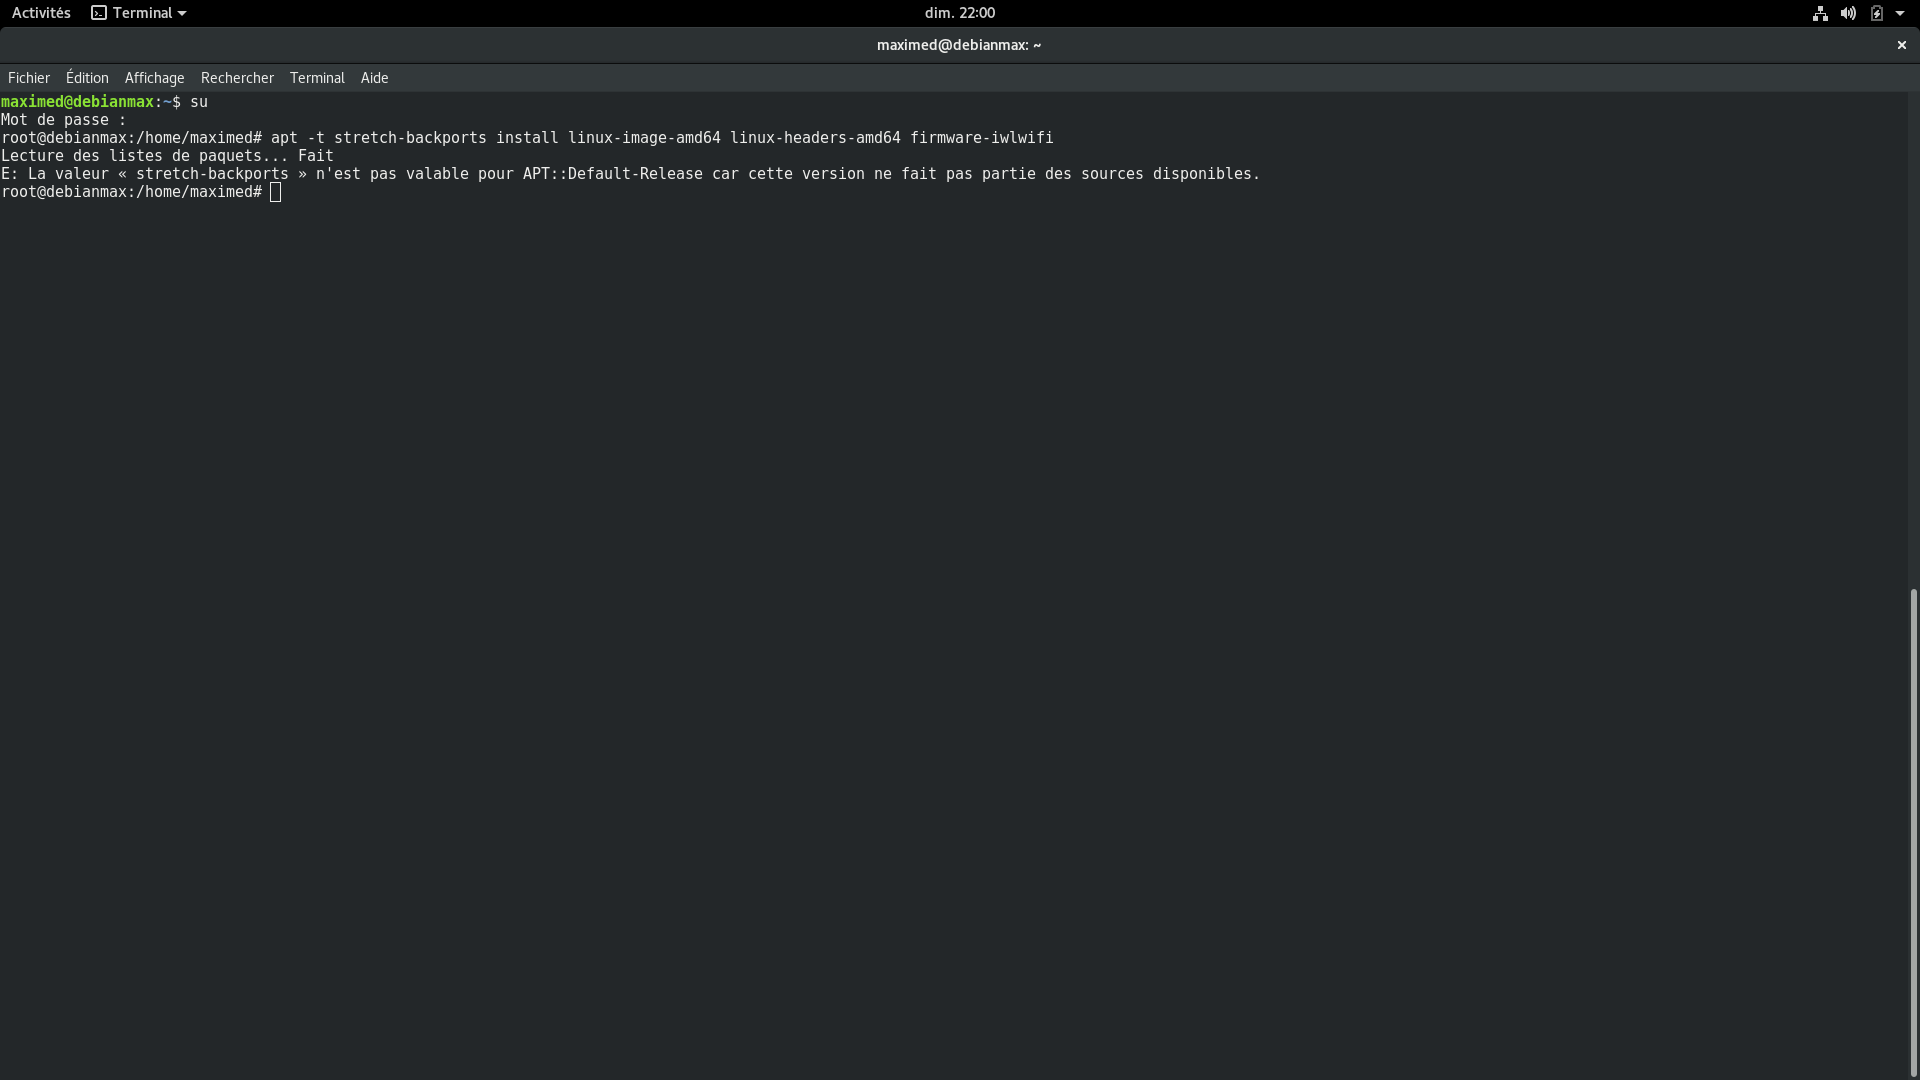
Task: Open the Édition menu
Action: pos(87,78)
